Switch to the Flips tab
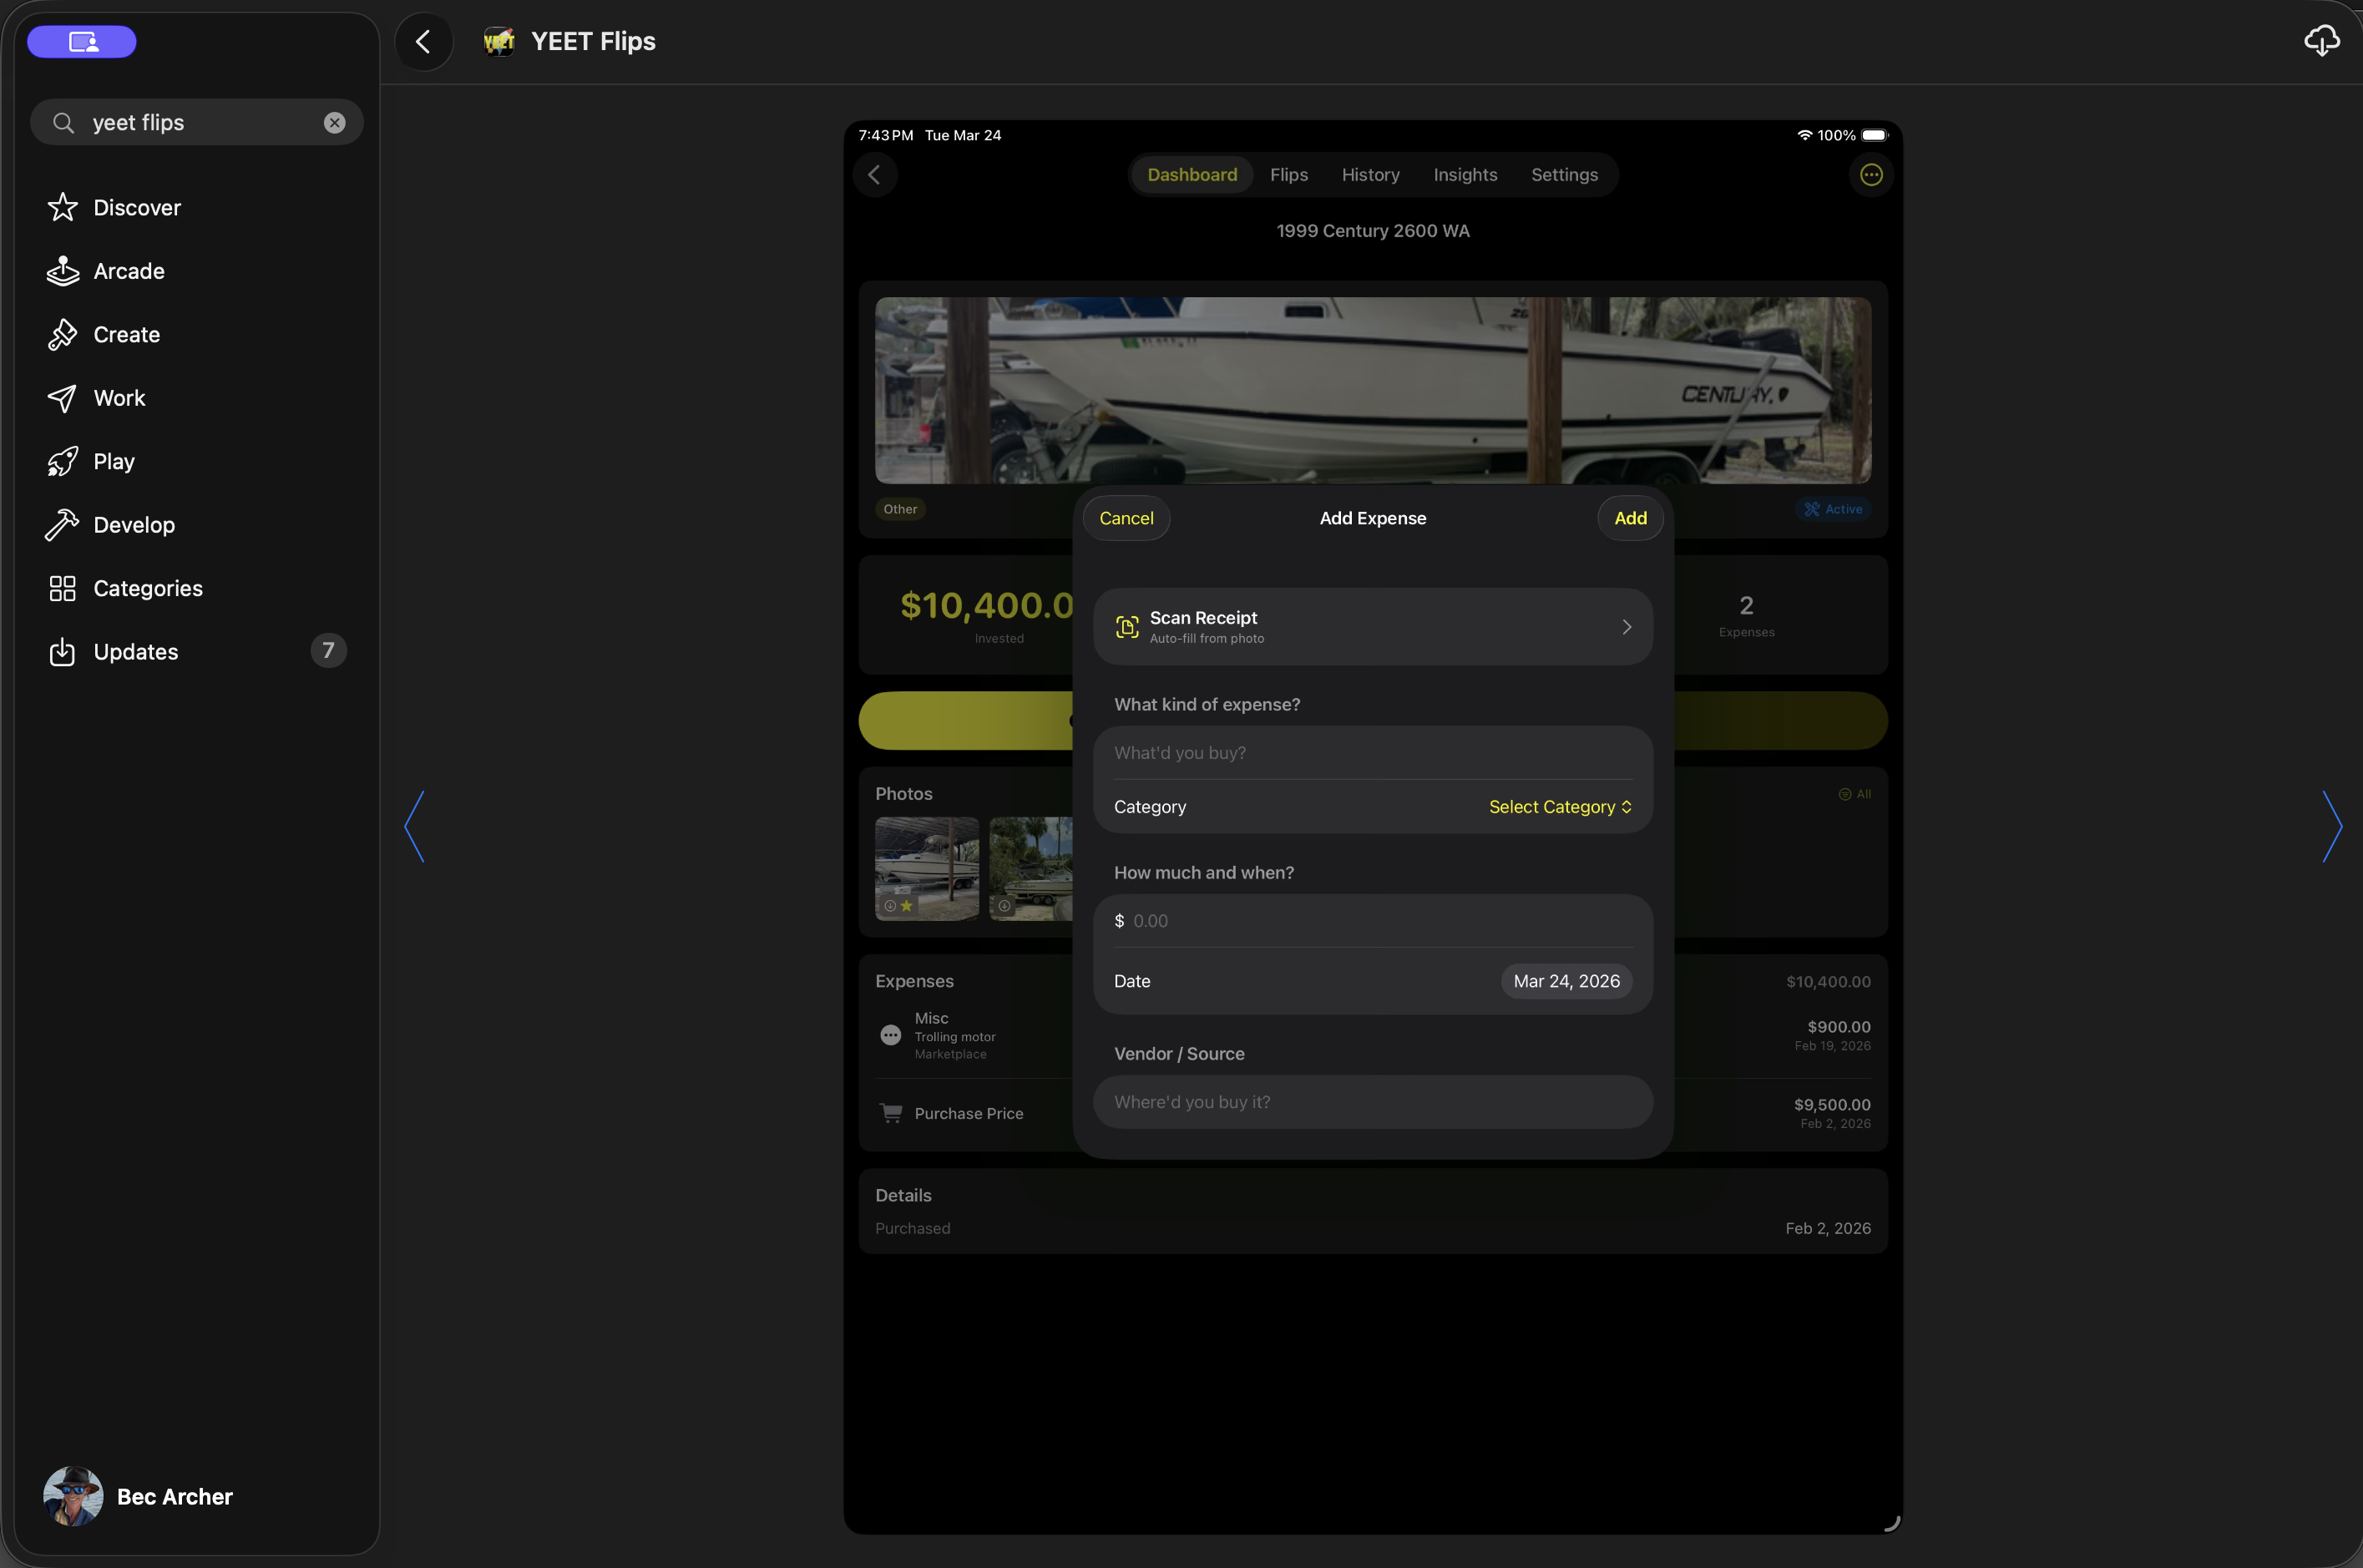 pyautogui.click(x=1289, y=175)
